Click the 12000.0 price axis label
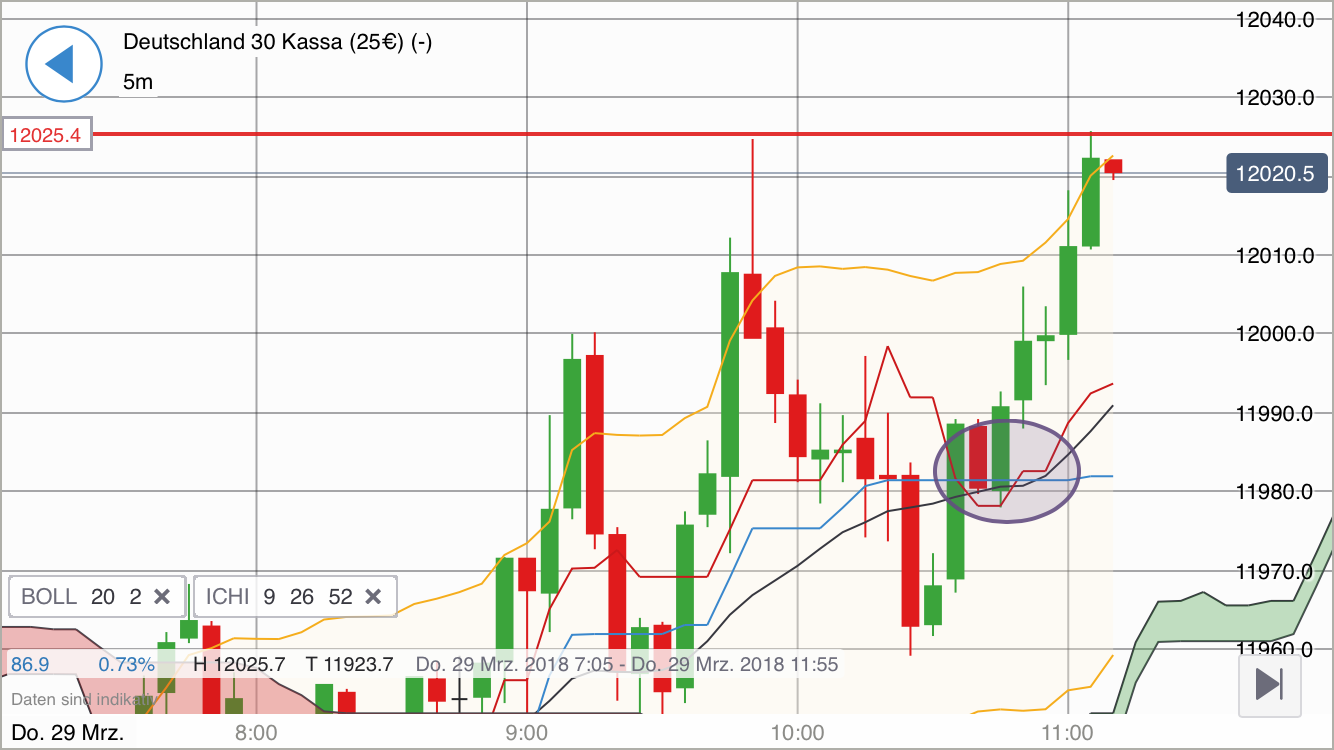Image resolution: width=1334 pixels, height=750 pixels. click(1275, 334)
